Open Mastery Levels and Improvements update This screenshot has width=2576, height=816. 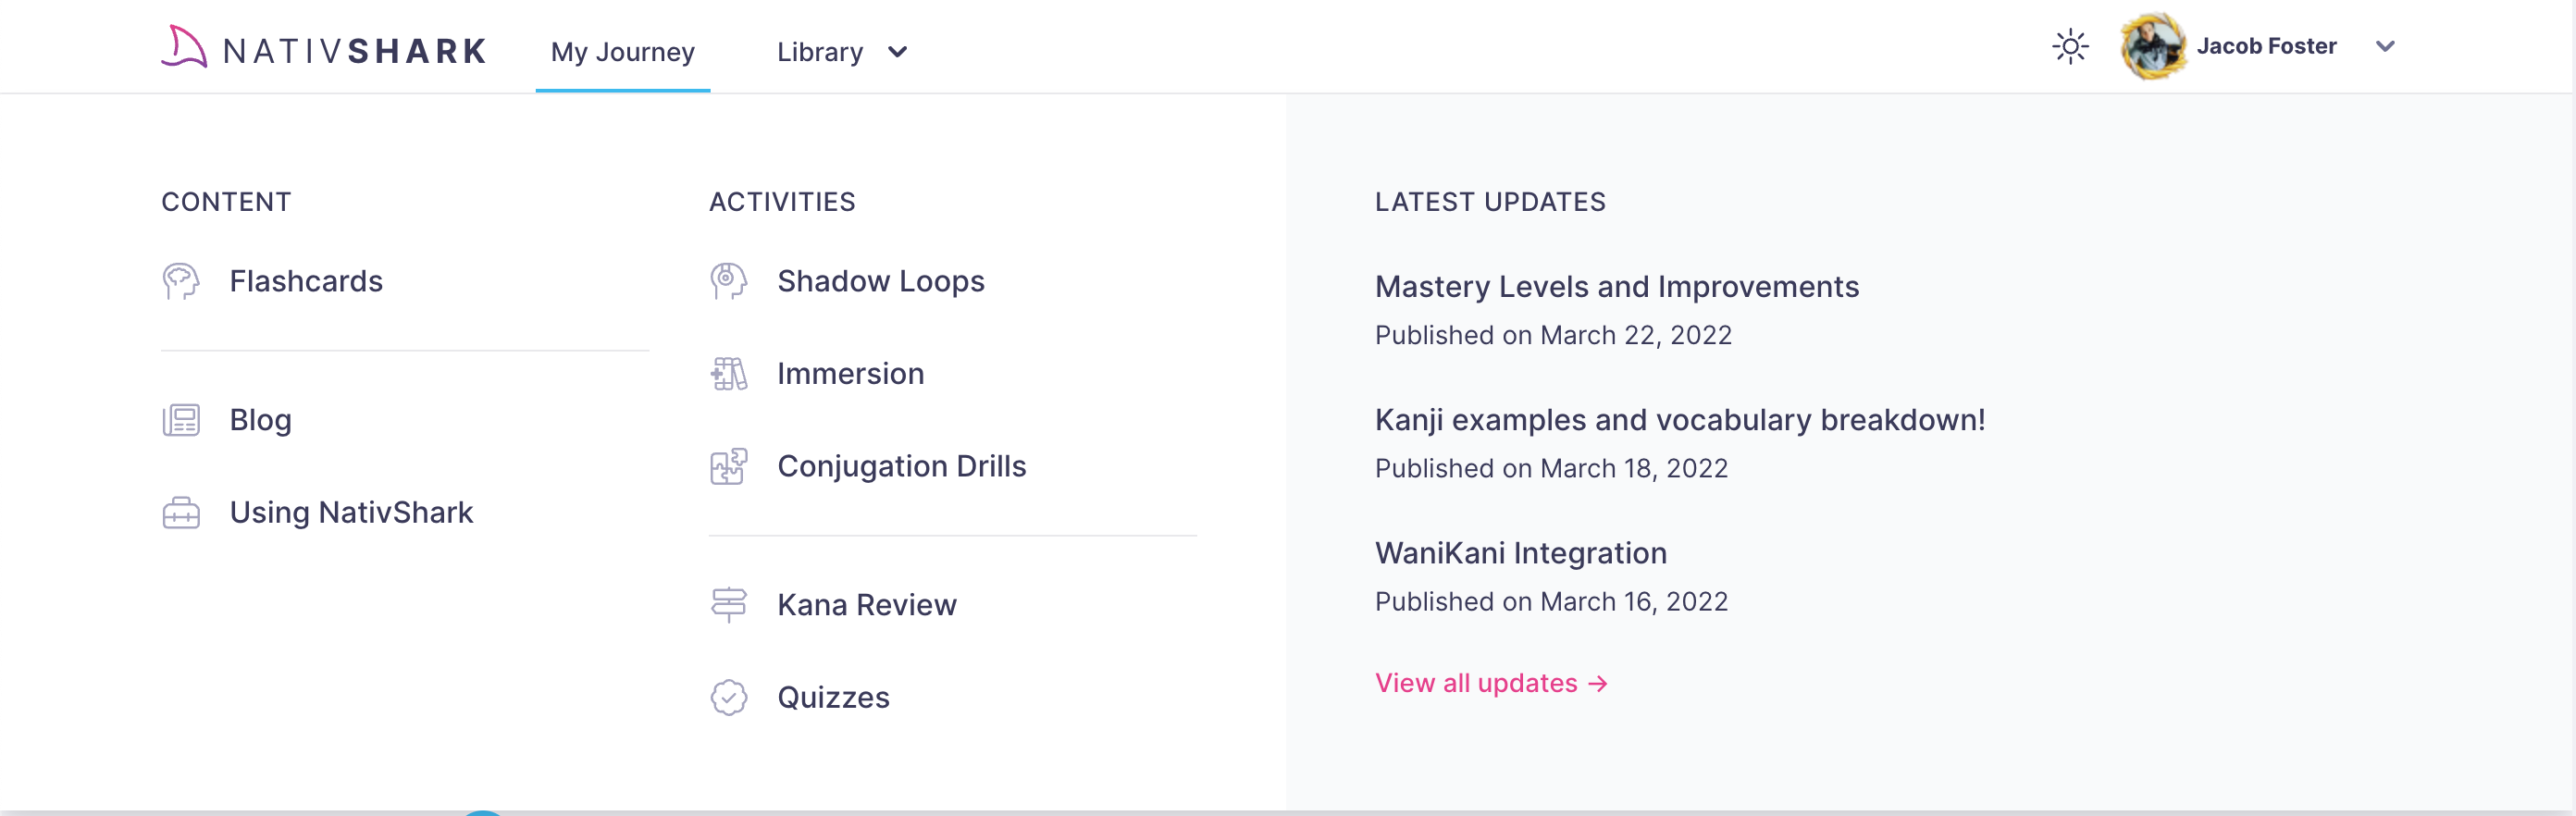click(x=1616, y=287)
